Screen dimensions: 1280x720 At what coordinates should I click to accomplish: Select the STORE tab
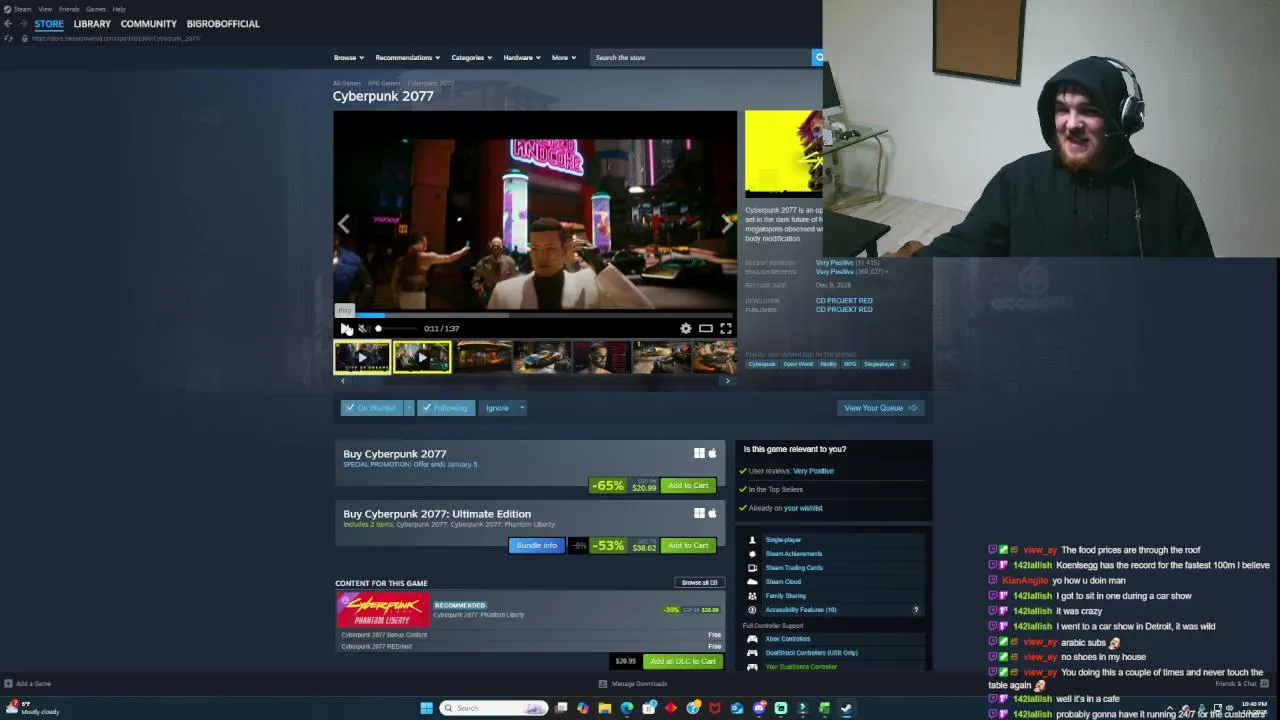point(48,23)
